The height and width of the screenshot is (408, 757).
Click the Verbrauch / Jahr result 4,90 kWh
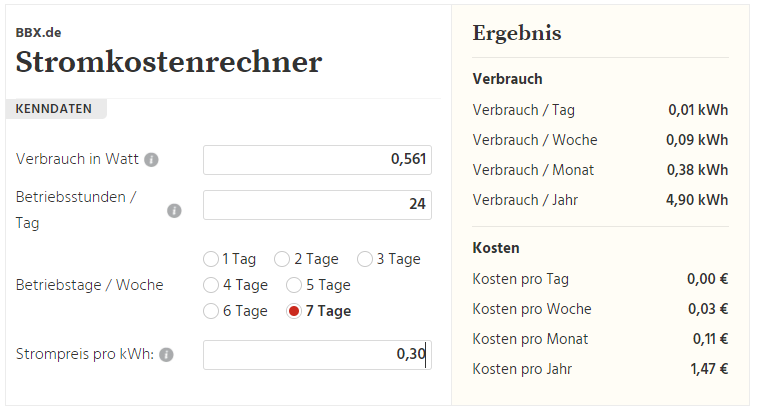coord(697,200)
